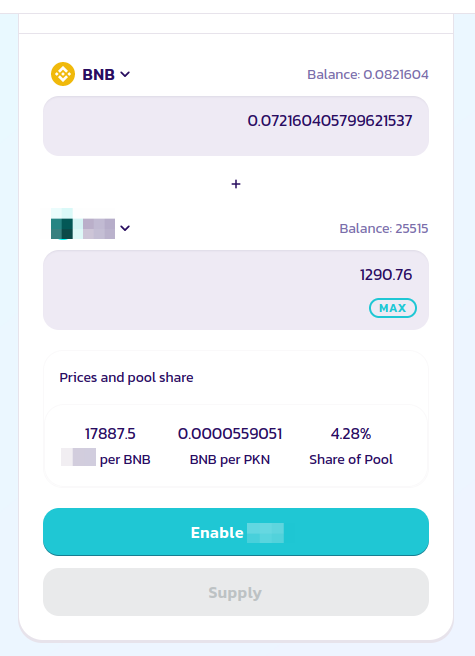Click the BNB balance 0.0821604 text

point(368,74)
